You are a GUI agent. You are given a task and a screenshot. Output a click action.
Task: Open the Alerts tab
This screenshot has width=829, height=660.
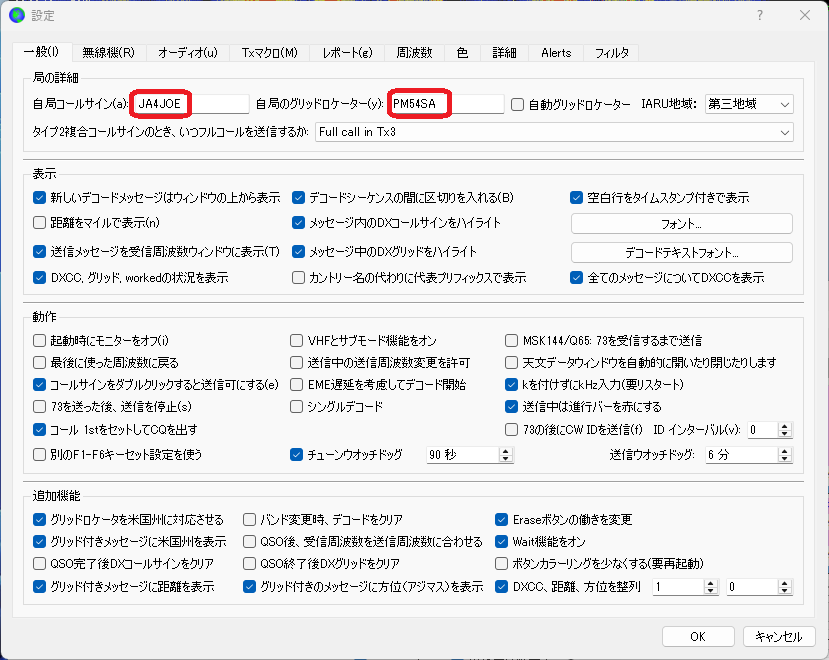pos(556,52)
